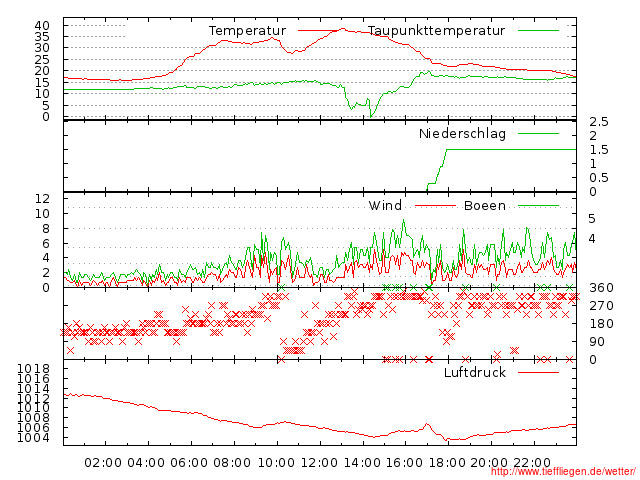The image size is (640, 480).
Task: Click the red line sample beside Luftdruck
Action: pos(538,372)
